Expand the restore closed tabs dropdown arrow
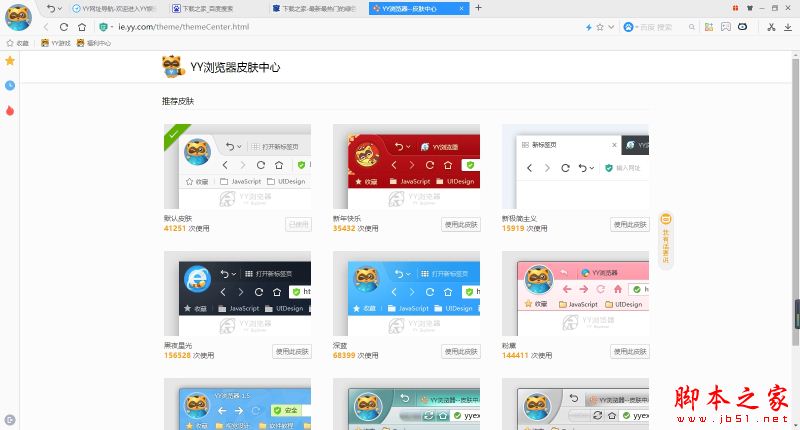Screen dimensions: 800x430 60,9
